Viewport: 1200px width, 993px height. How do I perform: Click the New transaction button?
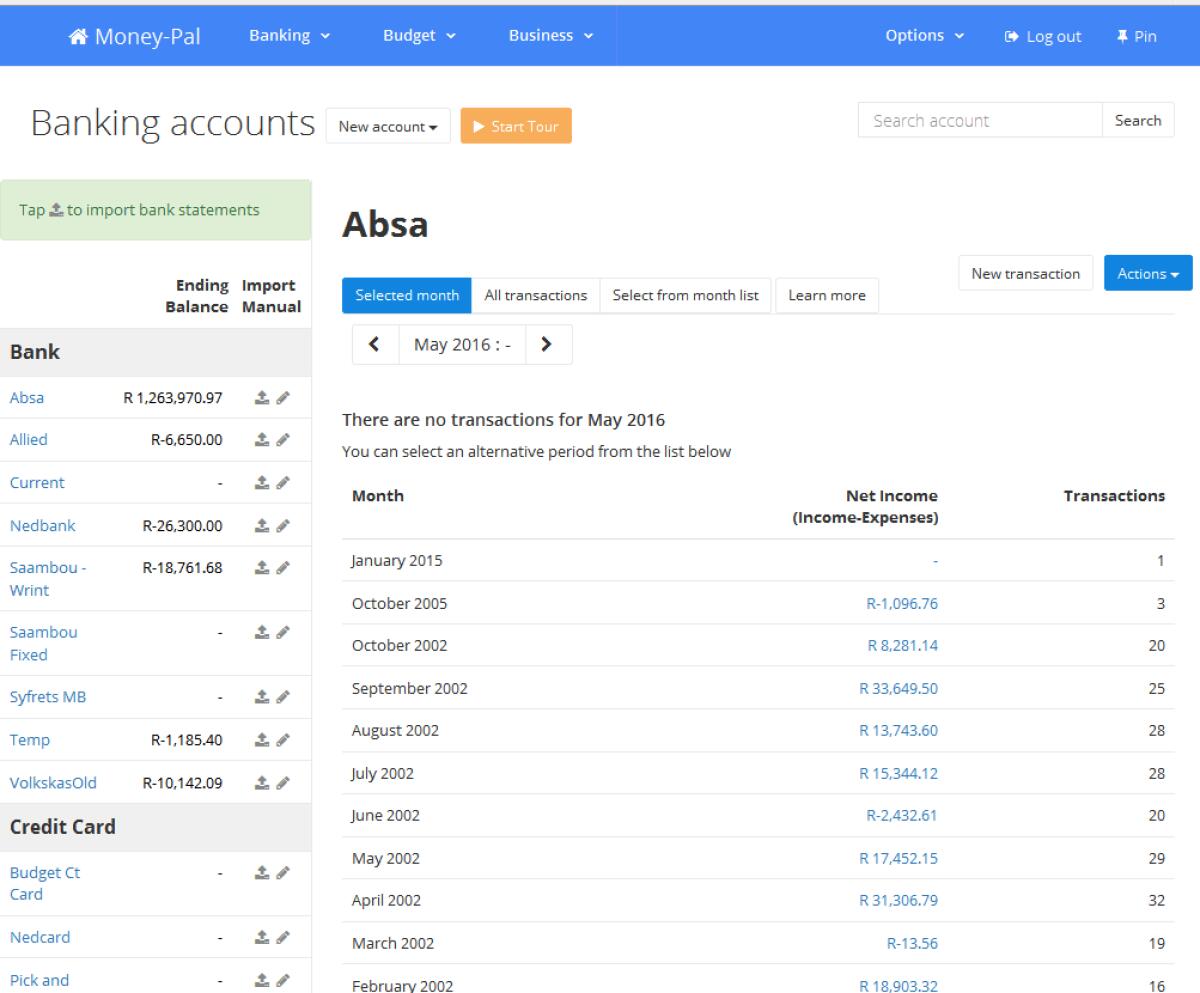pos(1025,274)
